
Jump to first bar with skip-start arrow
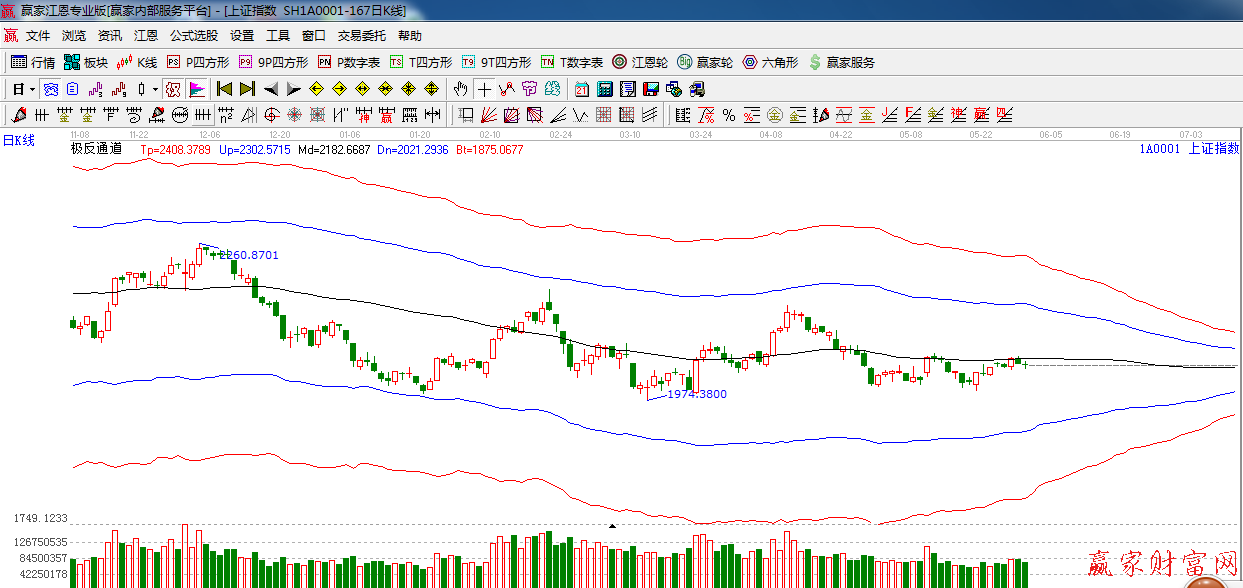(225, 89)
